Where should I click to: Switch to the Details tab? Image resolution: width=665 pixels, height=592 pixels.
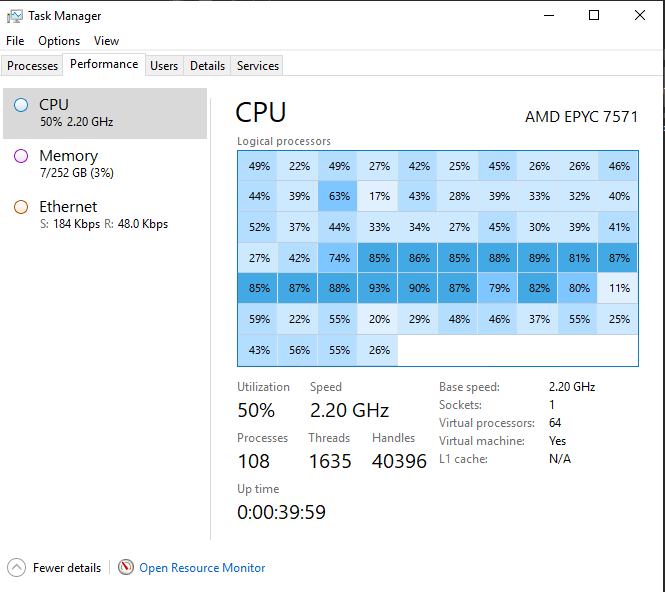[207, 66]
